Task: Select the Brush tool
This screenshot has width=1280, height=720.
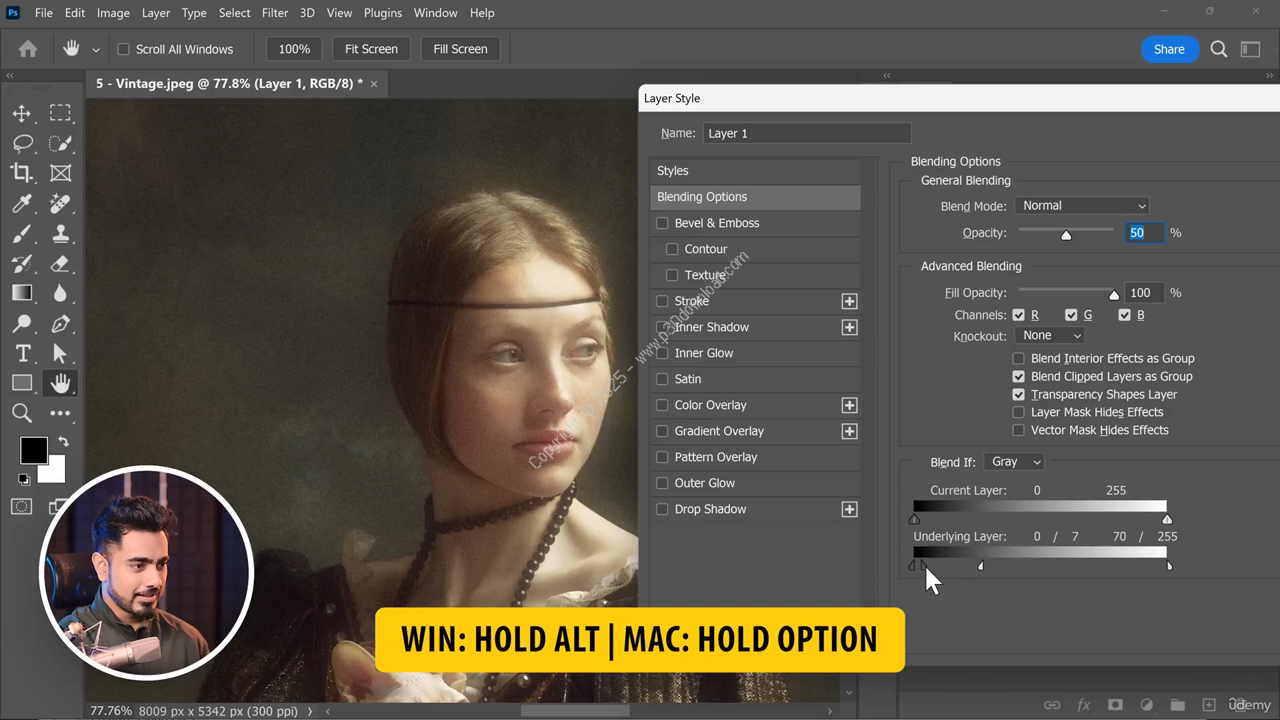Action: click(x=22, y=233)
